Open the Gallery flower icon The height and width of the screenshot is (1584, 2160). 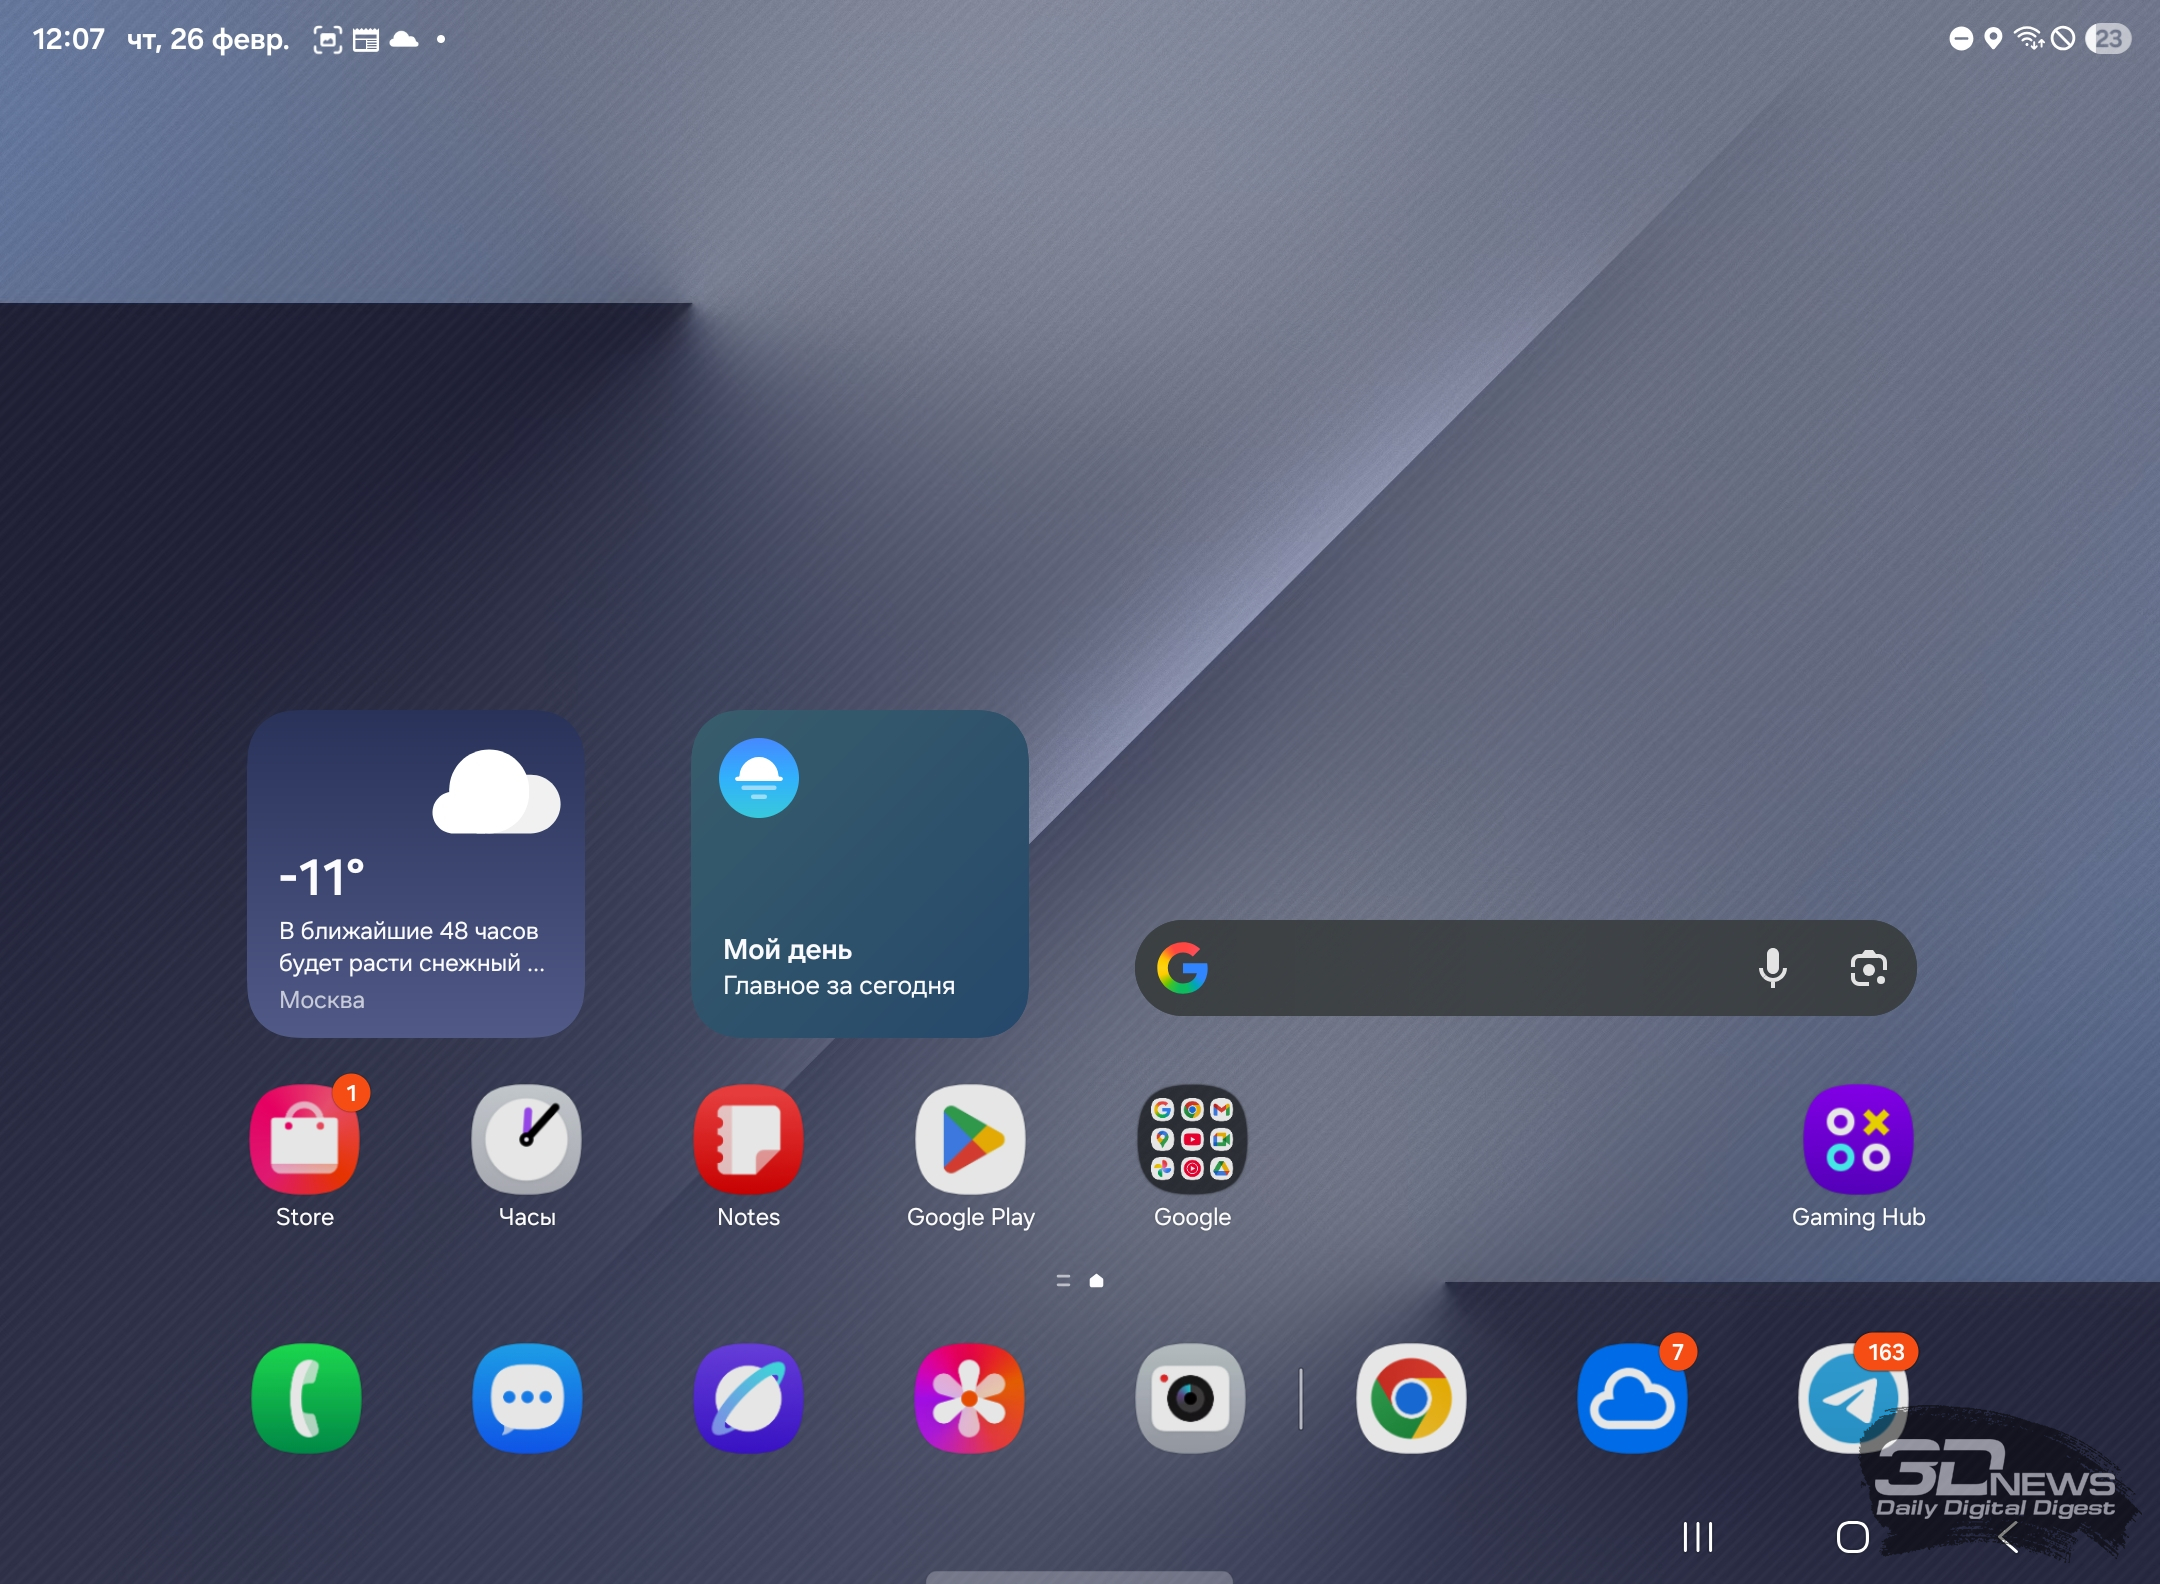[970, 1398]
